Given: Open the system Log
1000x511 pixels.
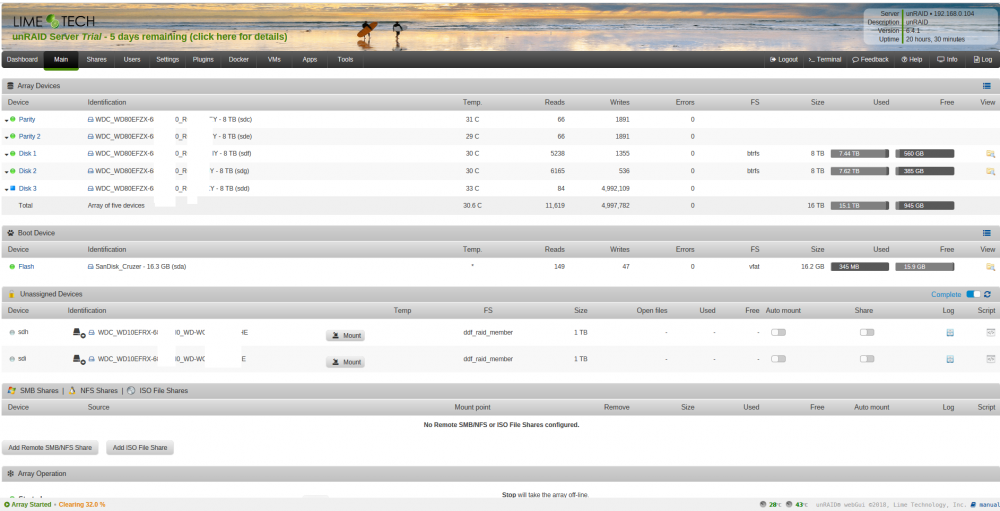Looking at the screenshot, I should 983,59.
